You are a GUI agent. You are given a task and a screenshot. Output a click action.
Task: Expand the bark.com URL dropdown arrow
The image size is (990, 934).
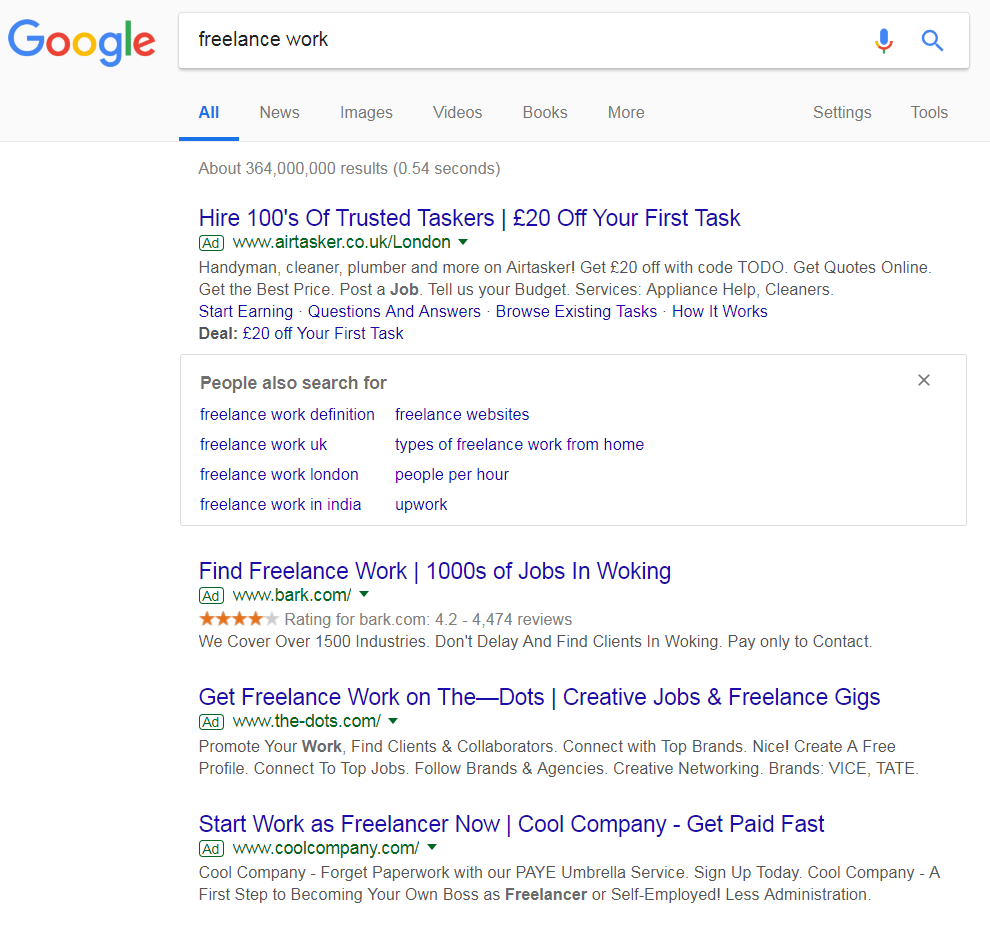[x=364, y=594]
